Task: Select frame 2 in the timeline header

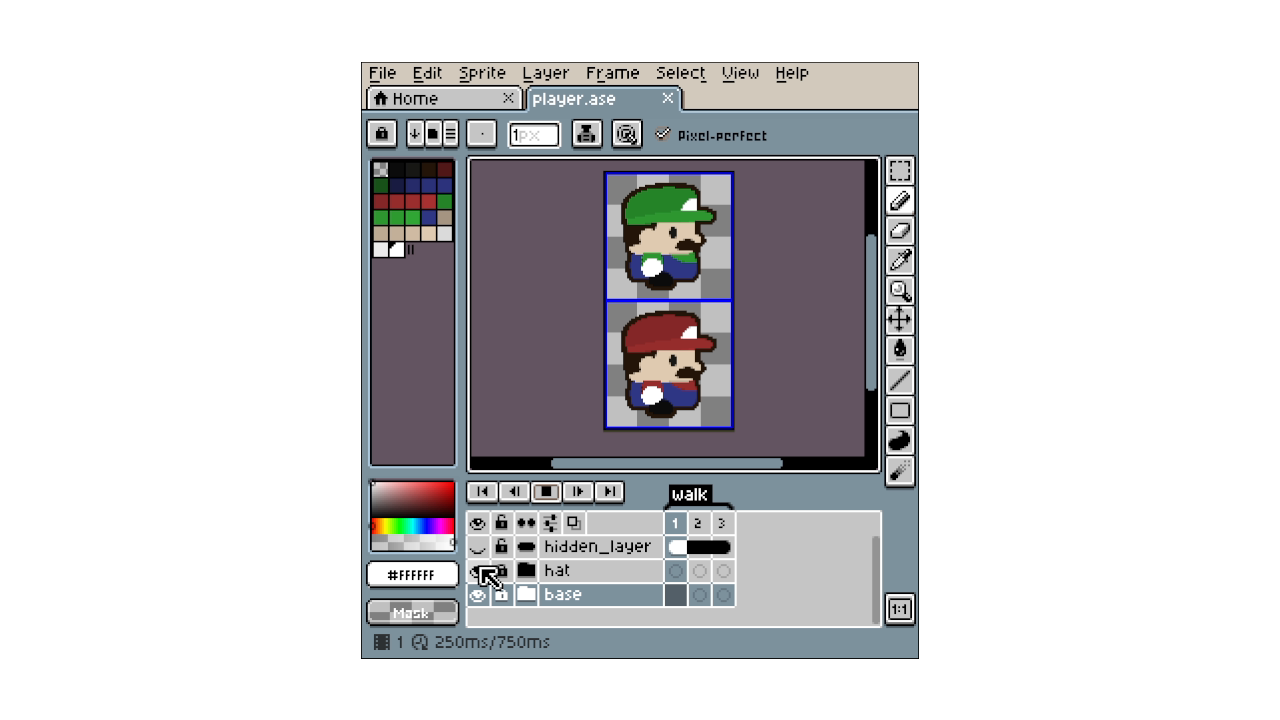Action: (x=698, y=523)
